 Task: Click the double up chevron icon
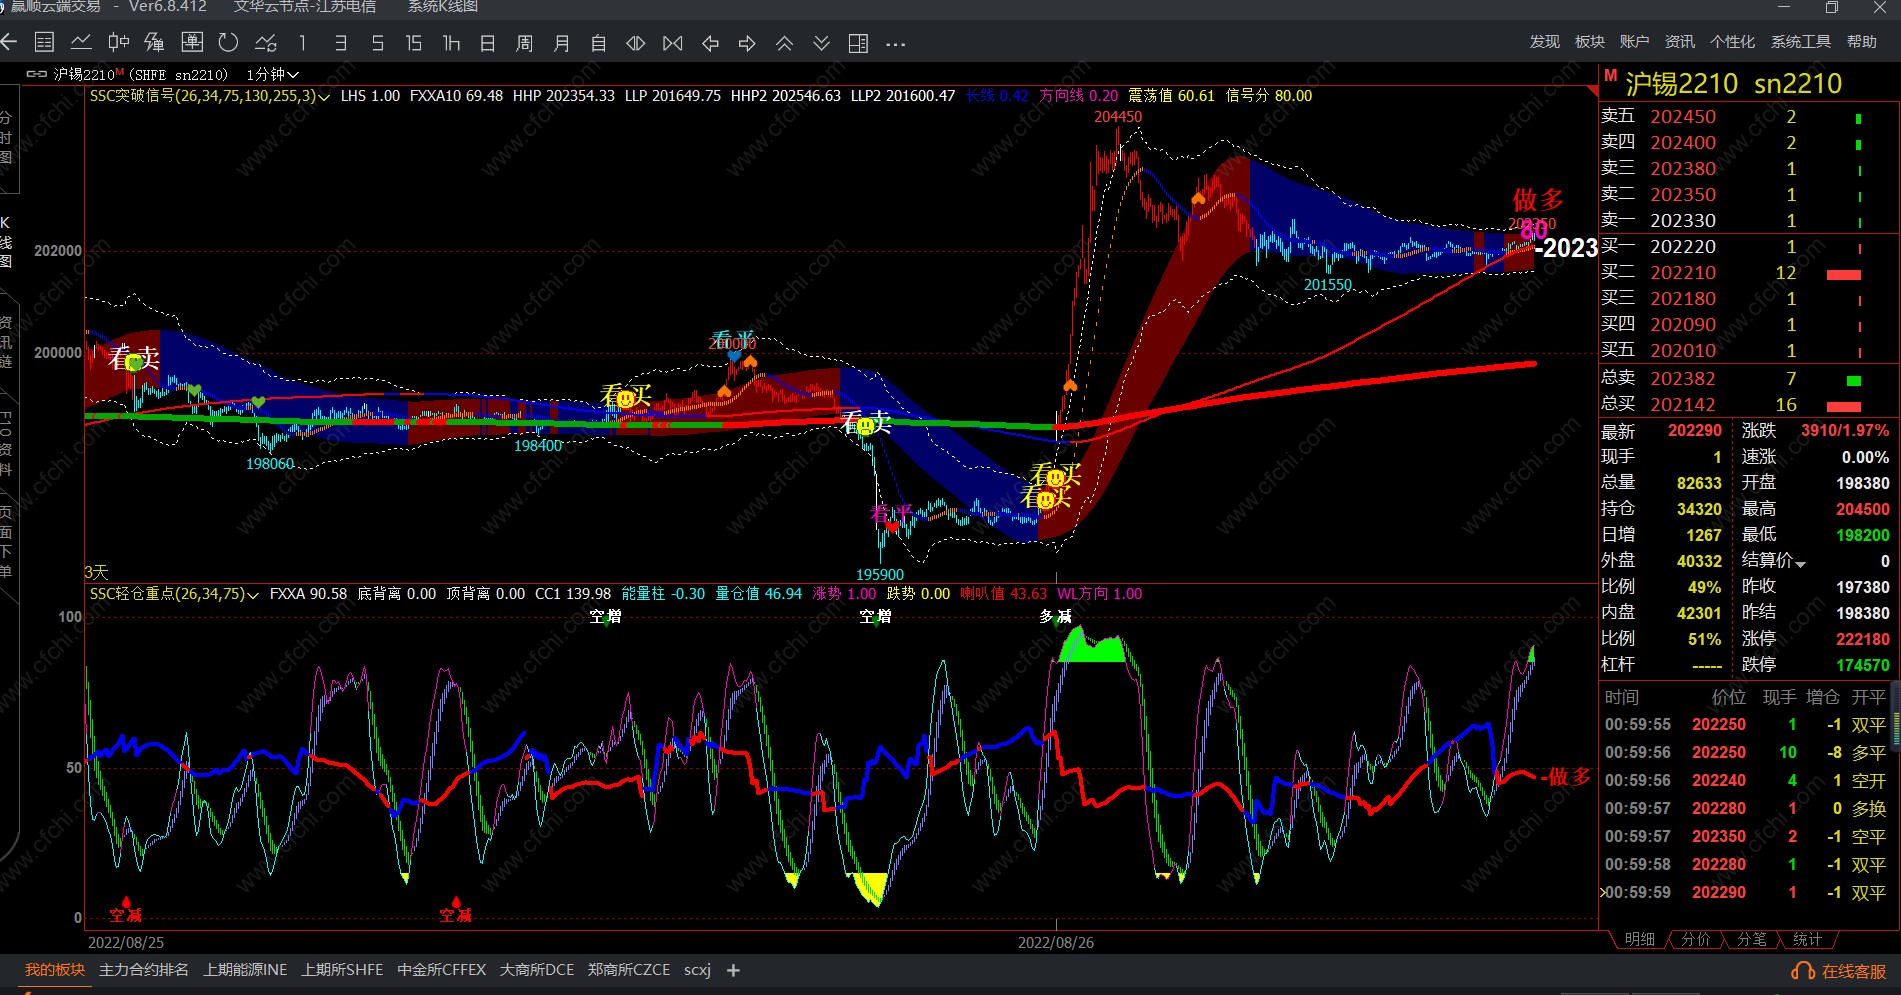click(784, 43)
